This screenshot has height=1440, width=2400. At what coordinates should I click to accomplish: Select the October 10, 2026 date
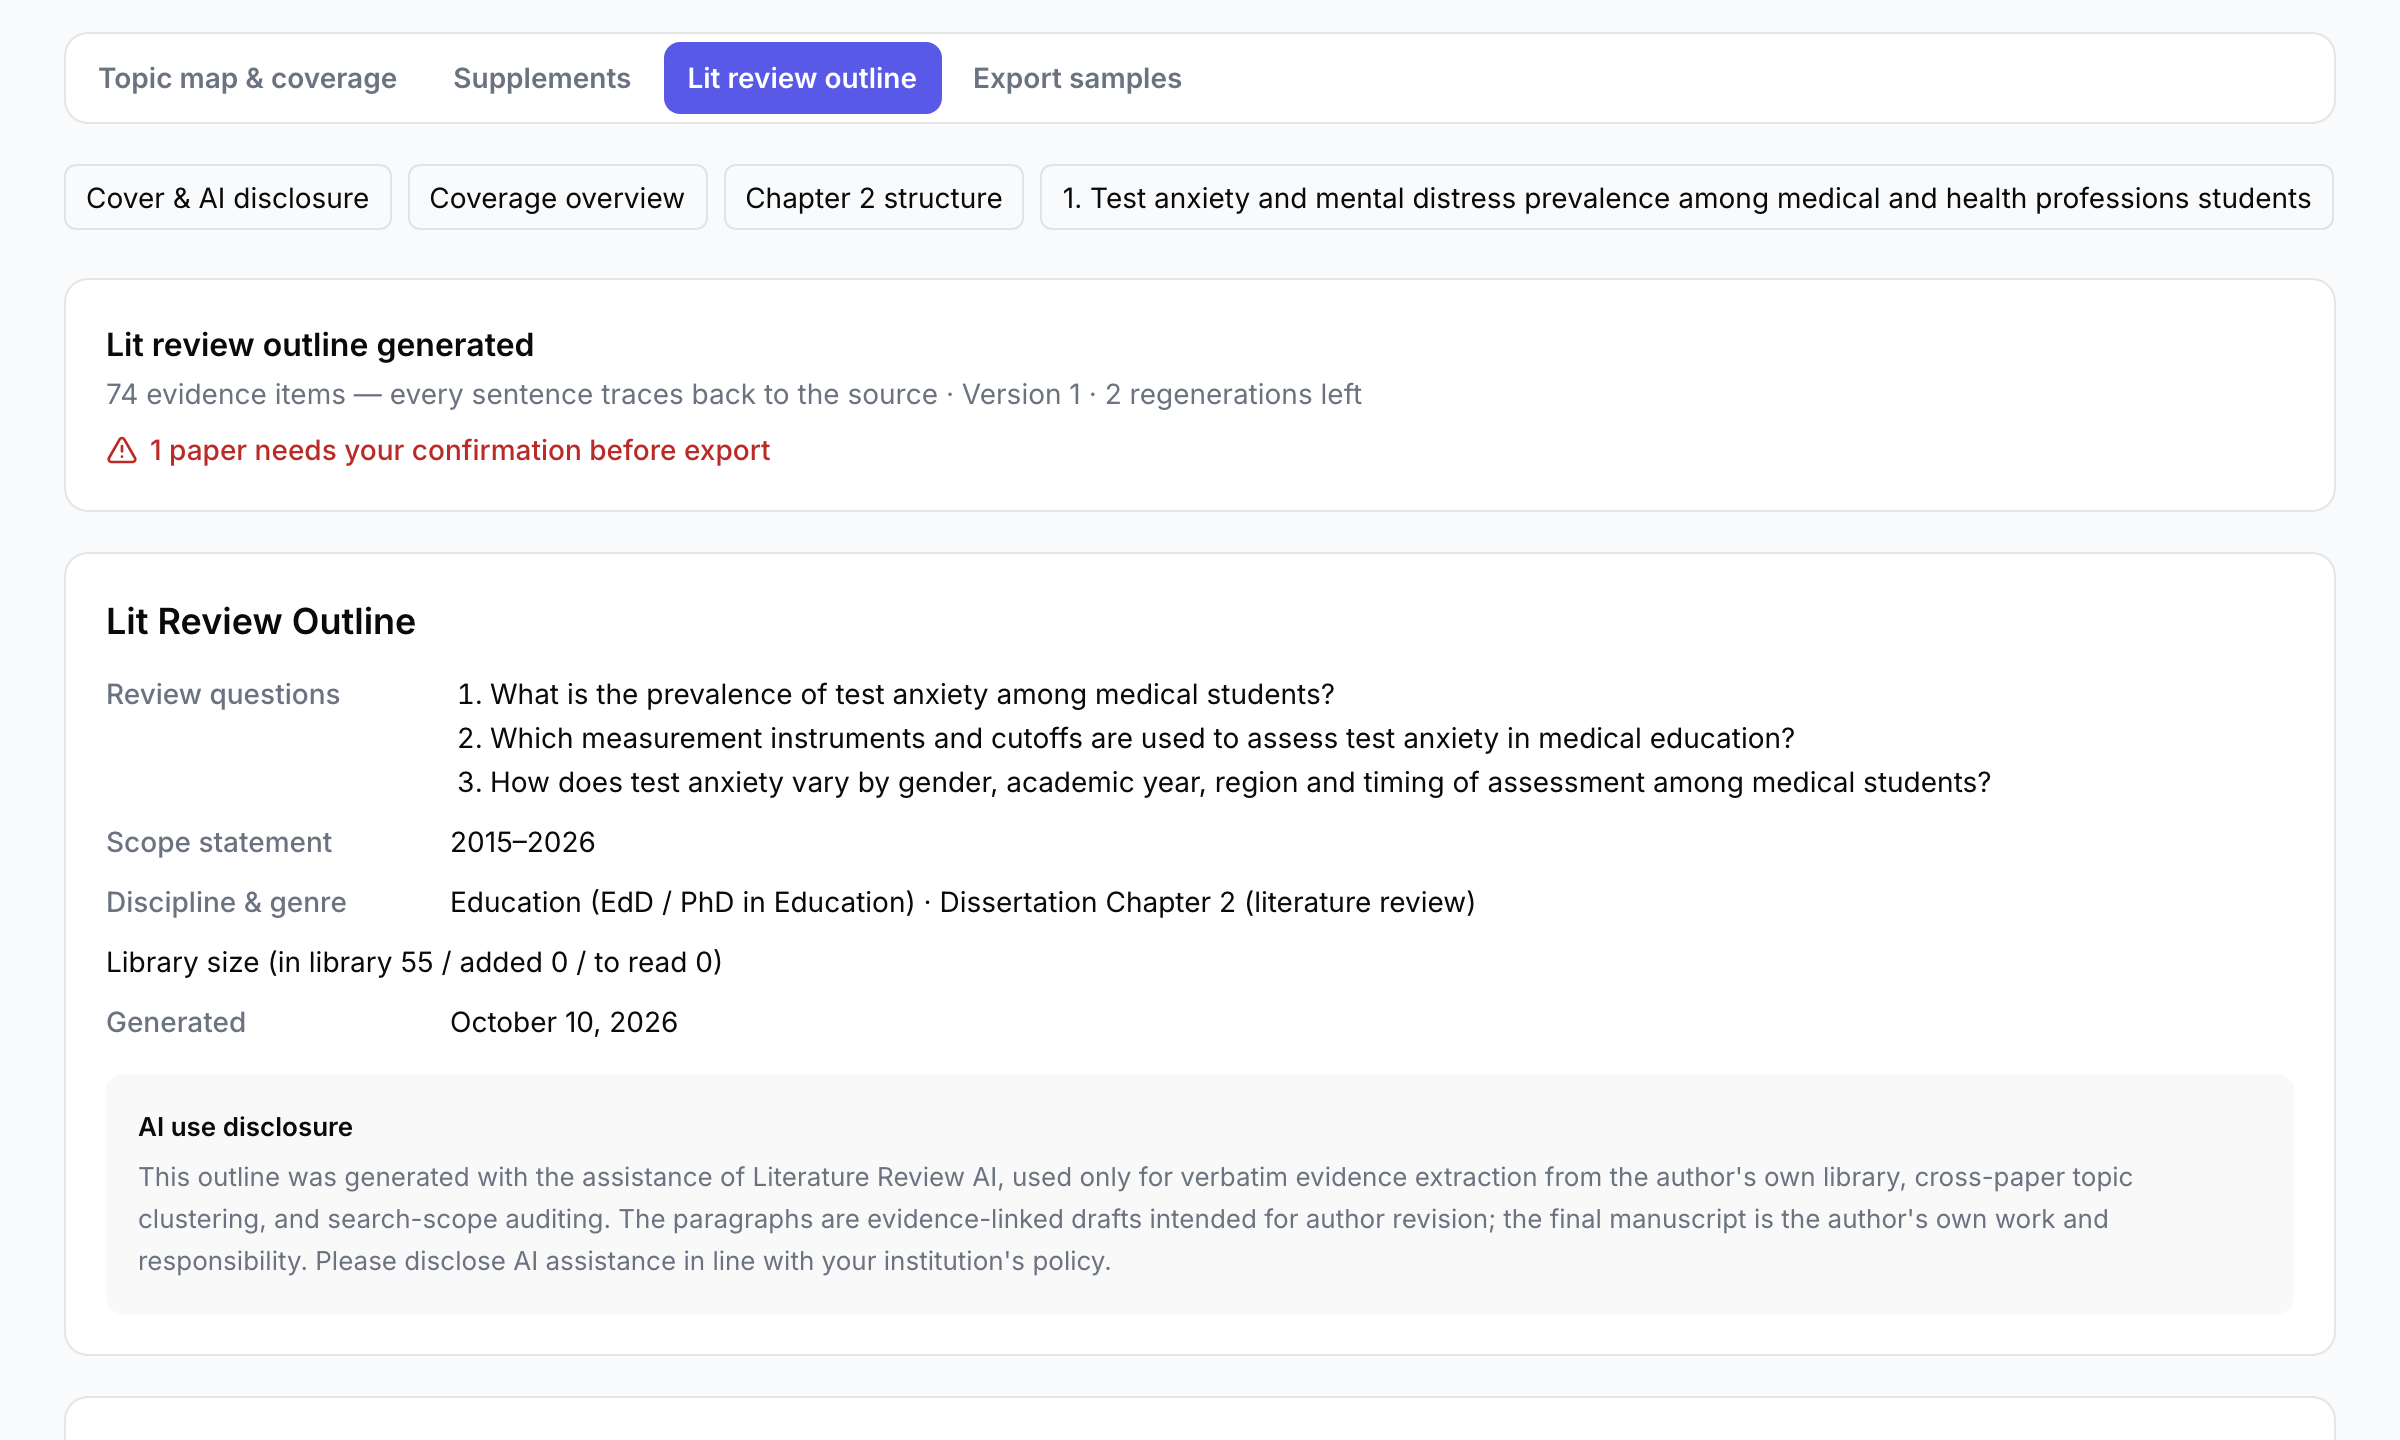pyautogui.click(x=564, y=1023)
